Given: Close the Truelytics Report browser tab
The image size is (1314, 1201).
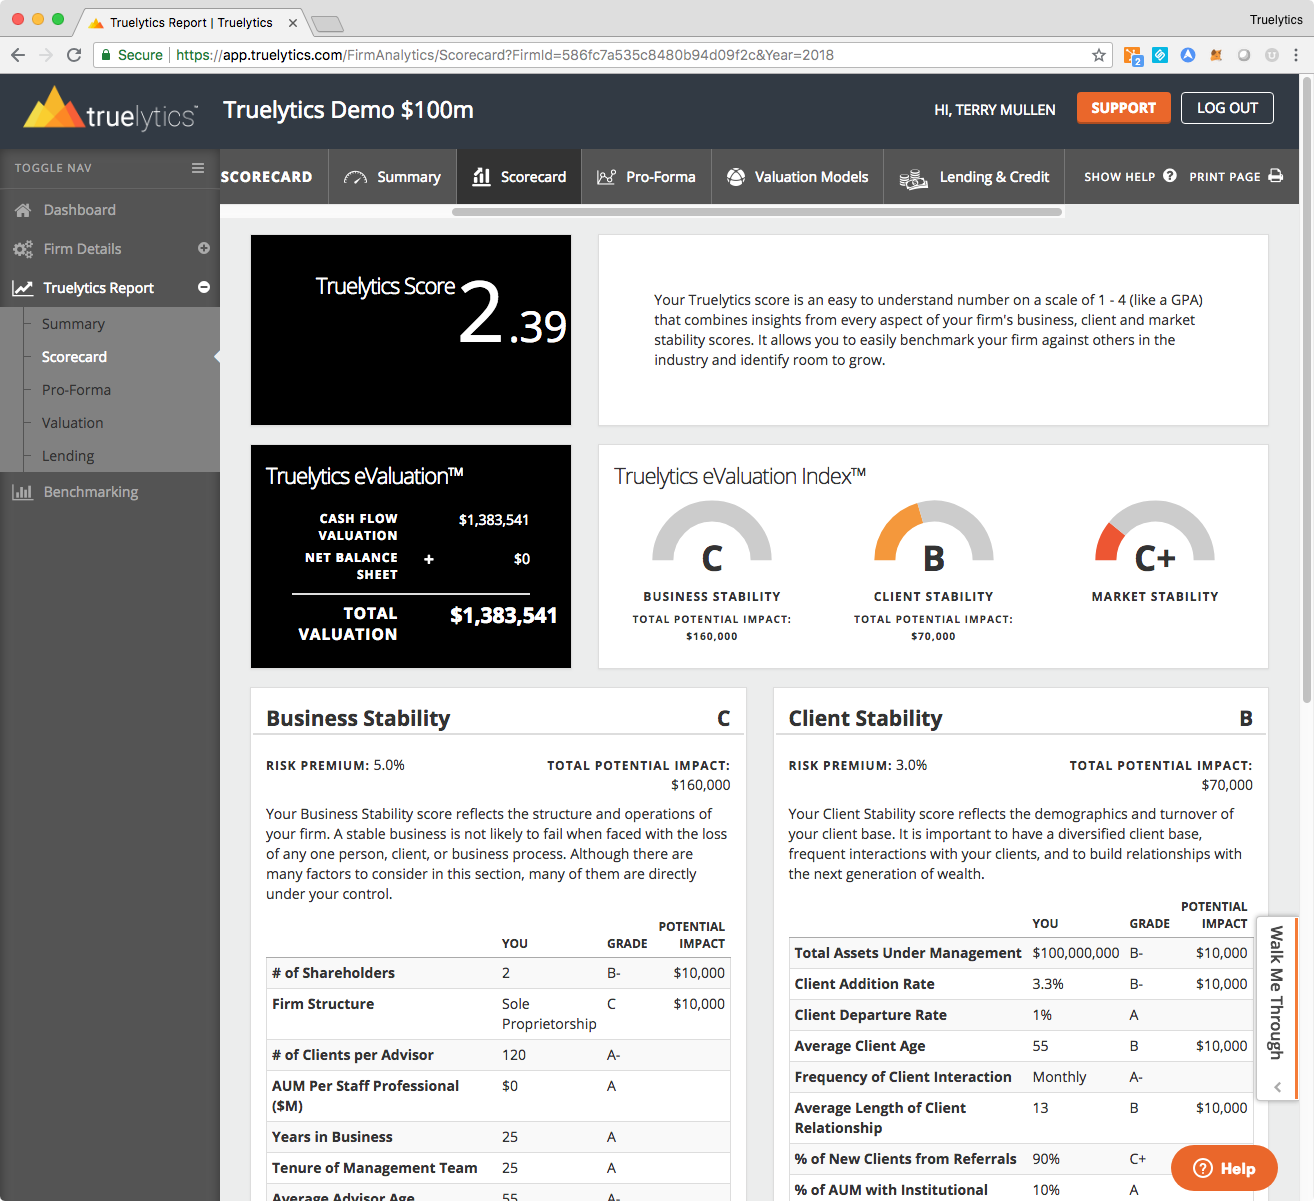Looking at the screenshot, I should click(x=293, y=22).
